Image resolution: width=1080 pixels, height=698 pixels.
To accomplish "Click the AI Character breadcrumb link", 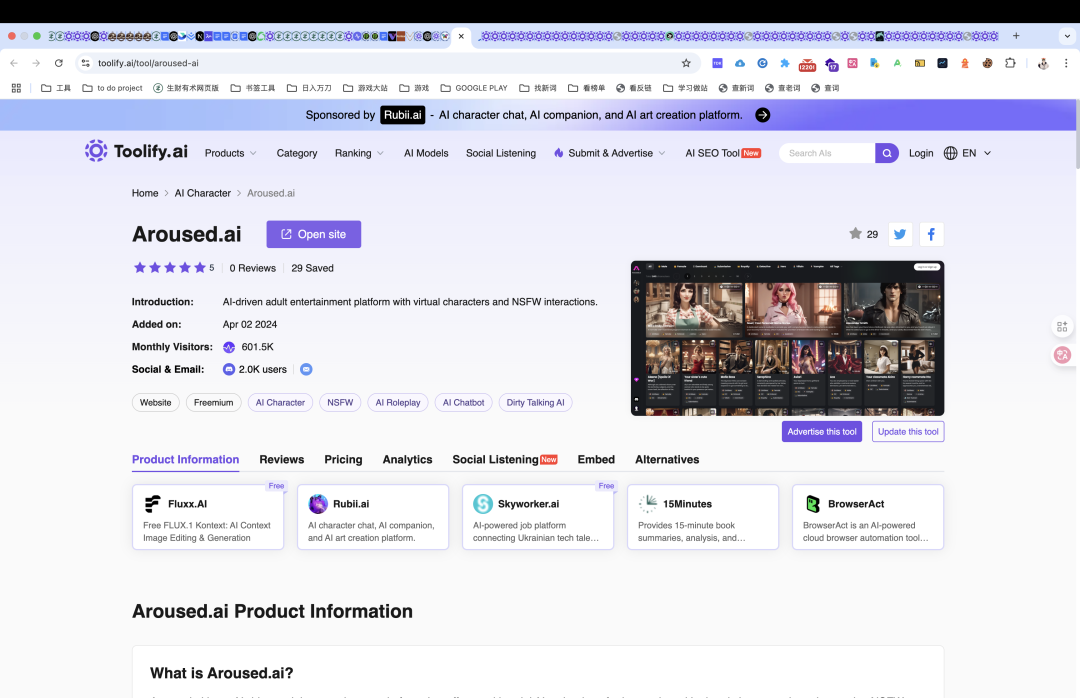I will click(x=202, y=193).
